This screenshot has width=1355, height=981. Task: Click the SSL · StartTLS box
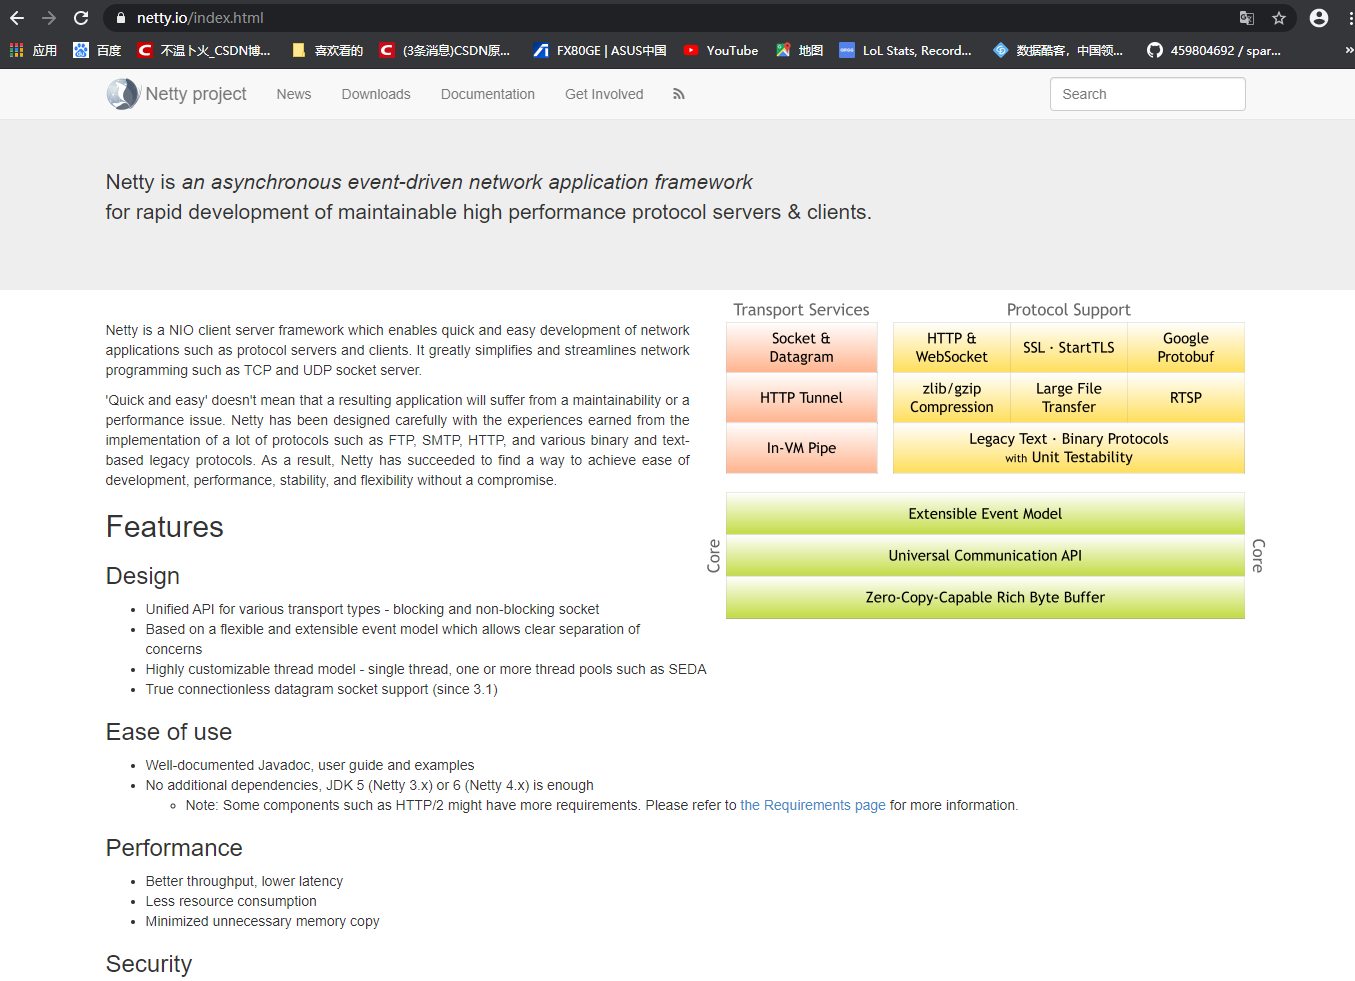click(1068, 347)
